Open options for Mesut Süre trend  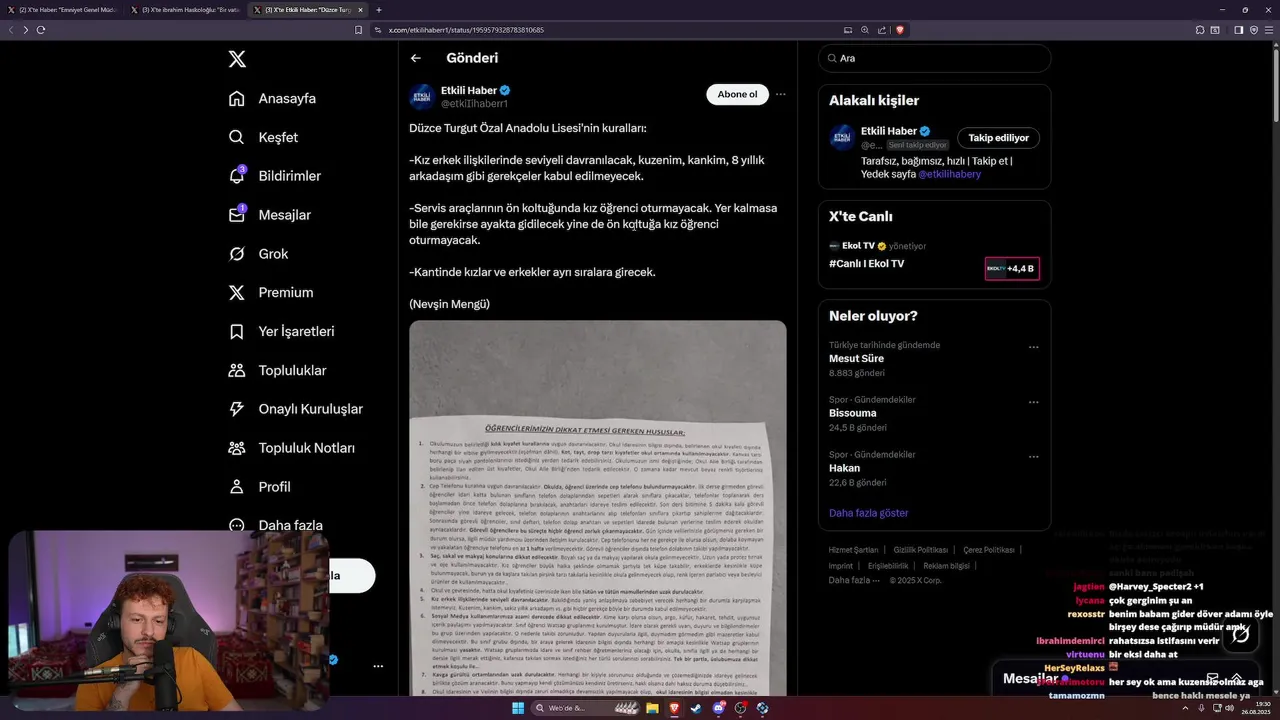(1034, 347)
